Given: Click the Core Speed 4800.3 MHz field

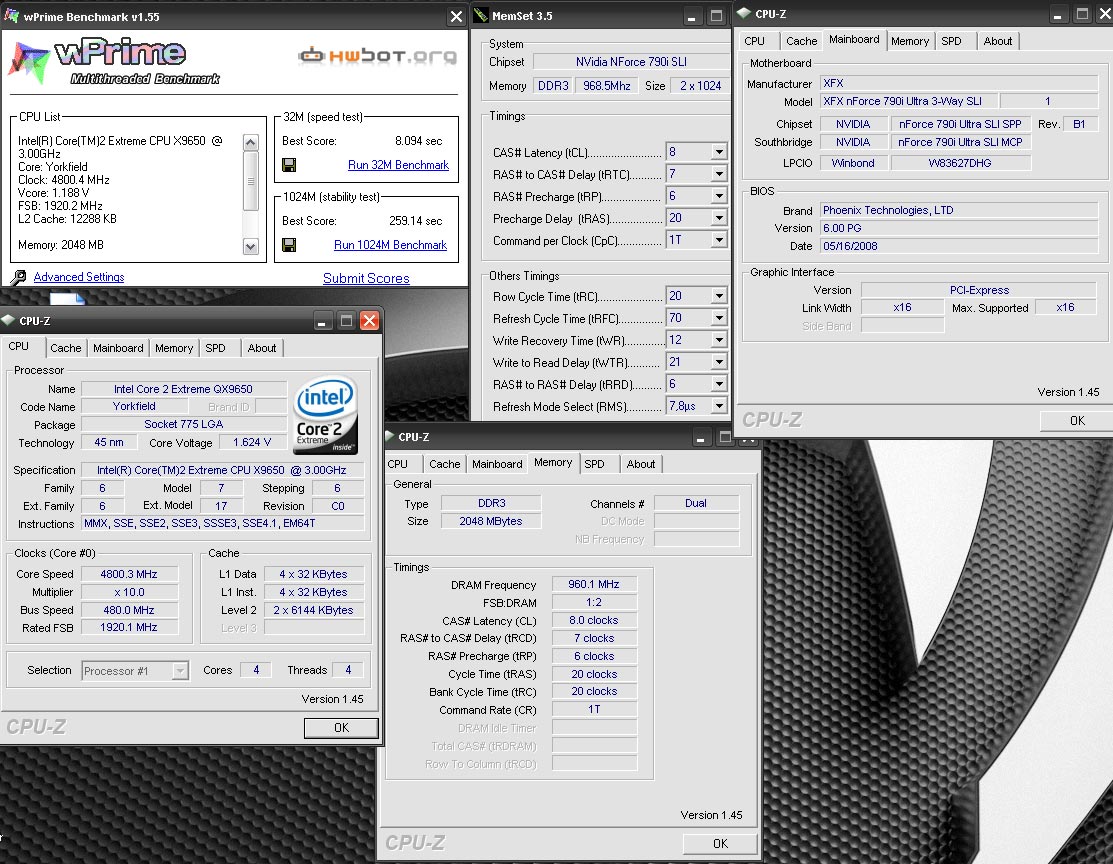Looking at the screenshot, I should [129, 574].
